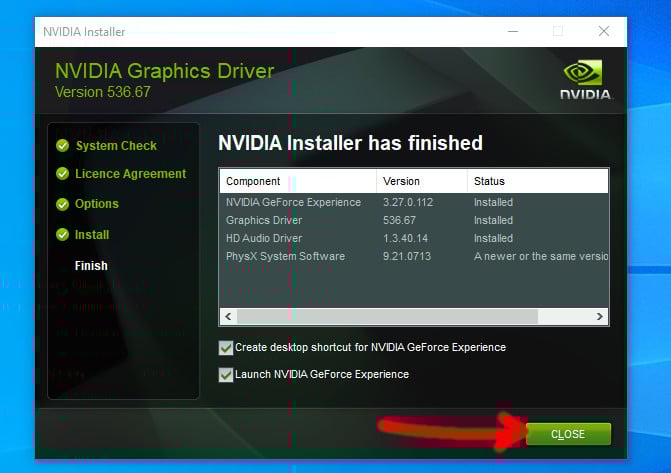Click the horizontal scrollbar left arrow

(228, 316)
